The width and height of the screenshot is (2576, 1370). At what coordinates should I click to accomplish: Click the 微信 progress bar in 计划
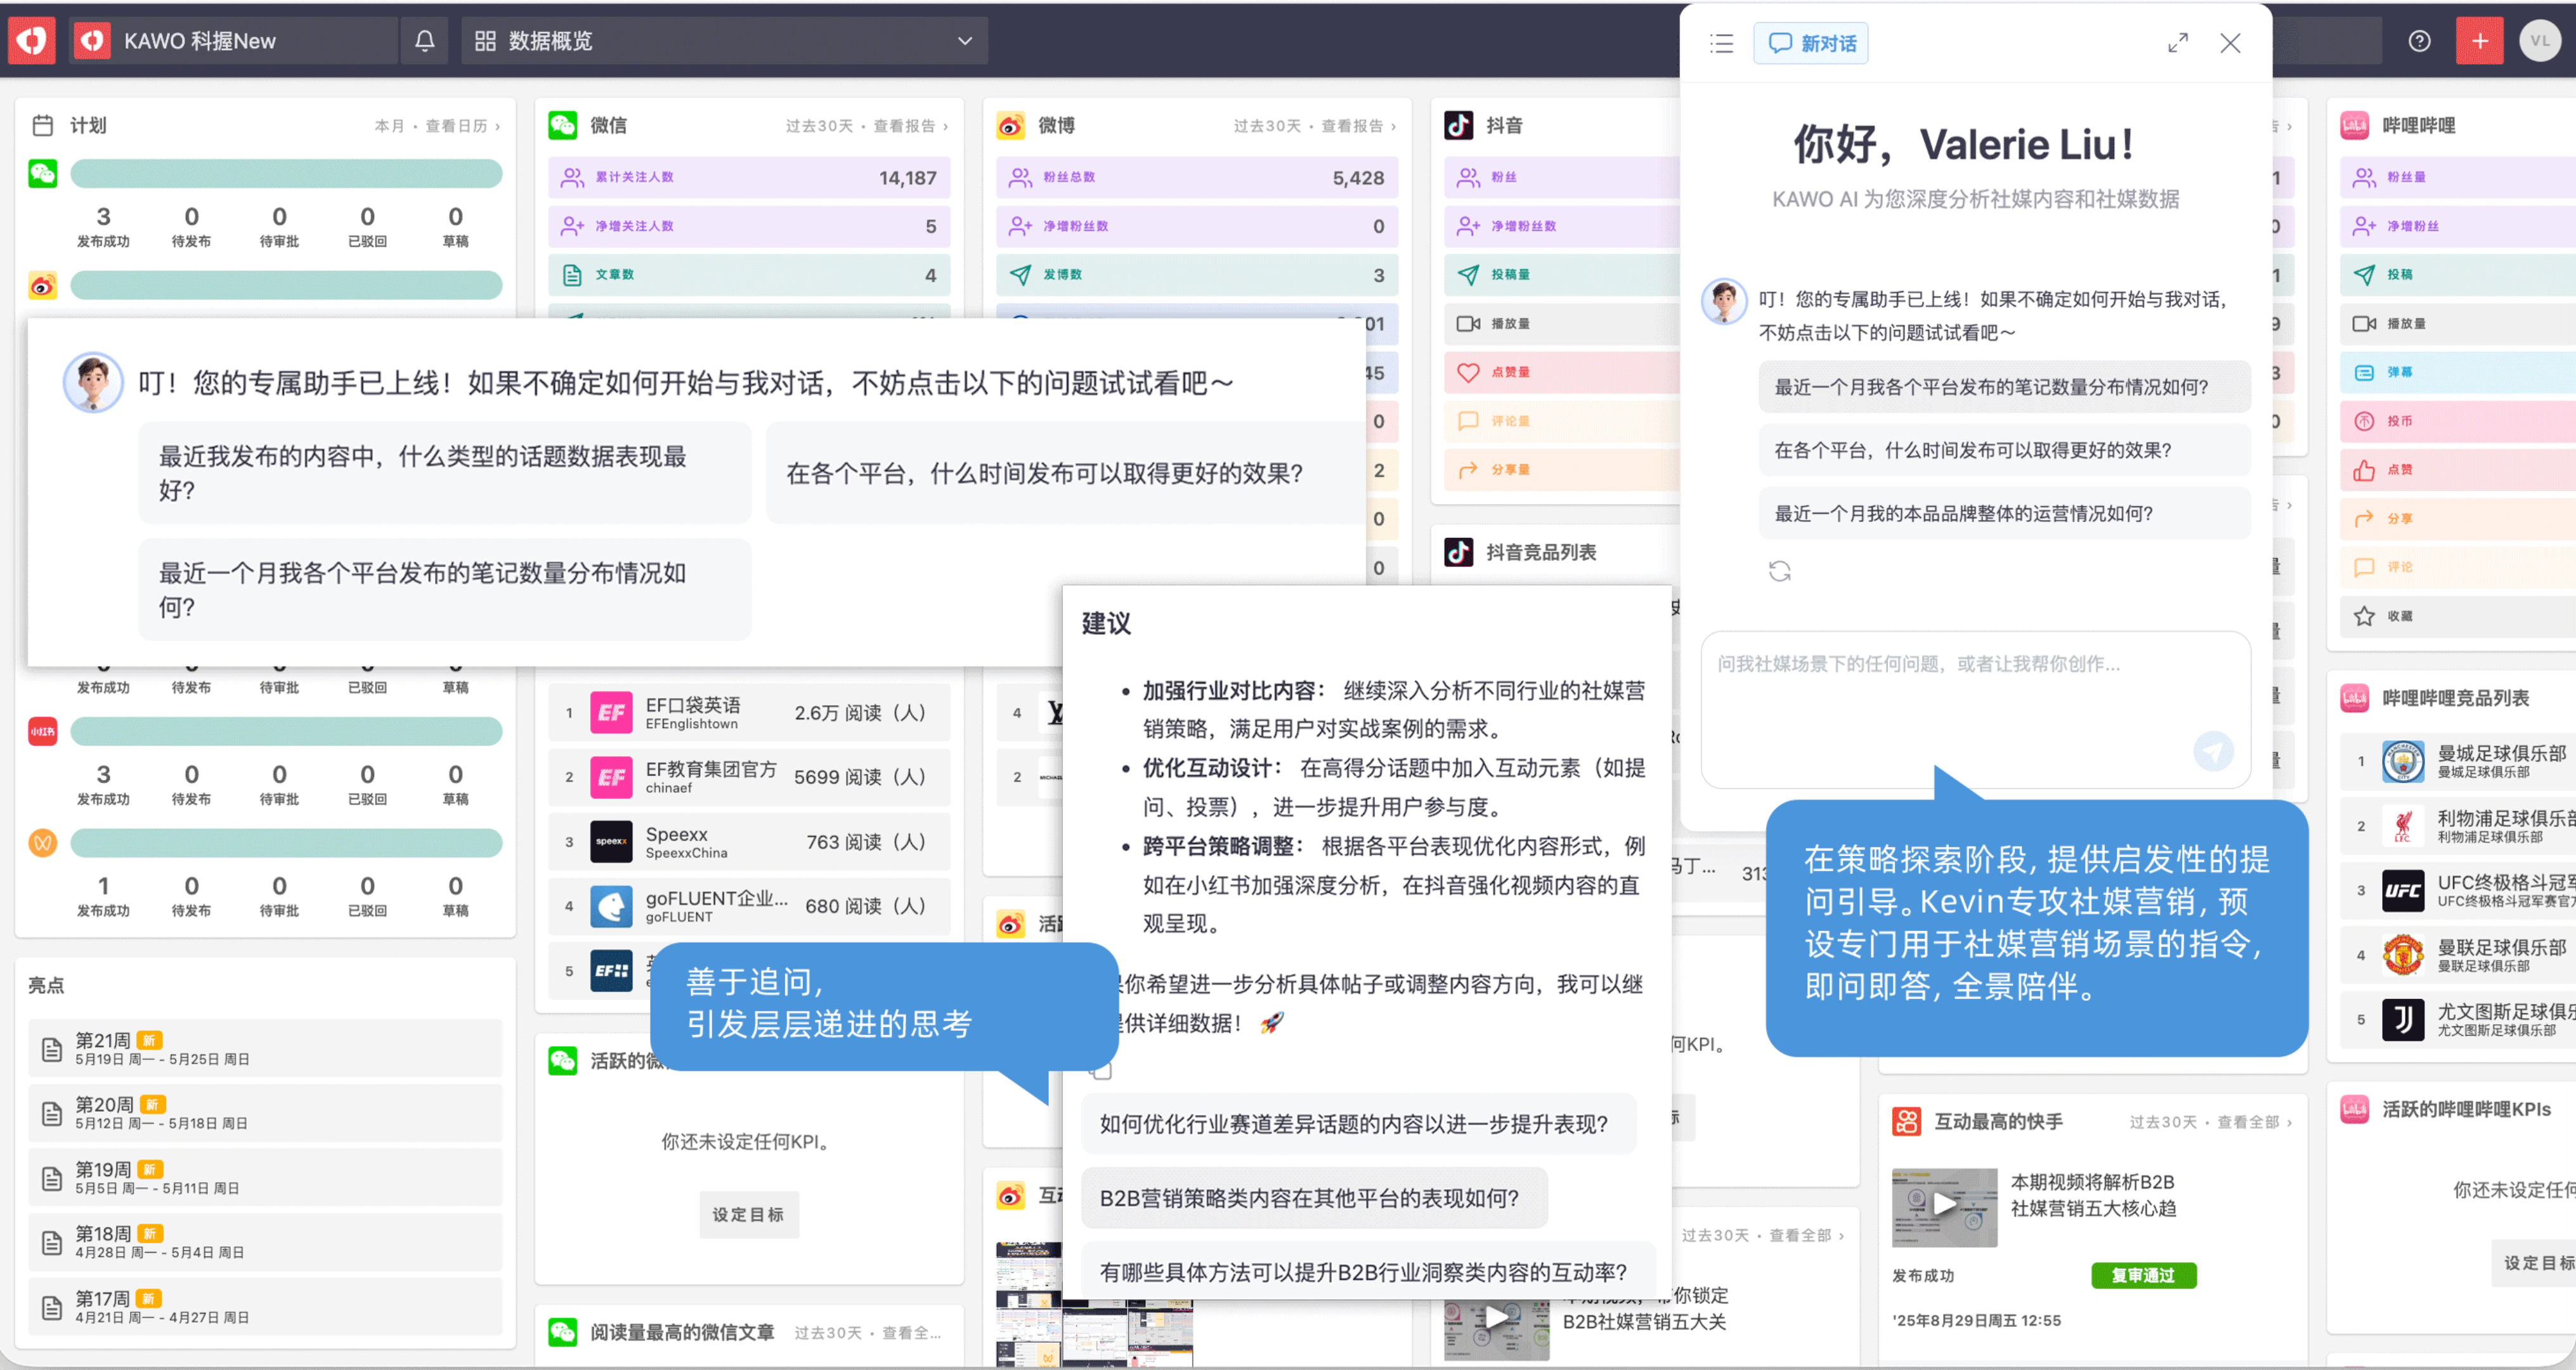[x=286, y=174]
